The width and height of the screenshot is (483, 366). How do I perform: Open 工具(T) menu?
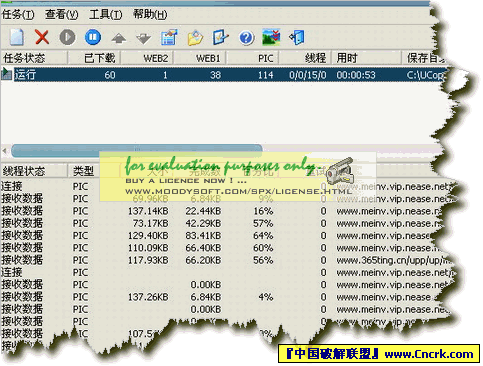[x=106, y=14]
